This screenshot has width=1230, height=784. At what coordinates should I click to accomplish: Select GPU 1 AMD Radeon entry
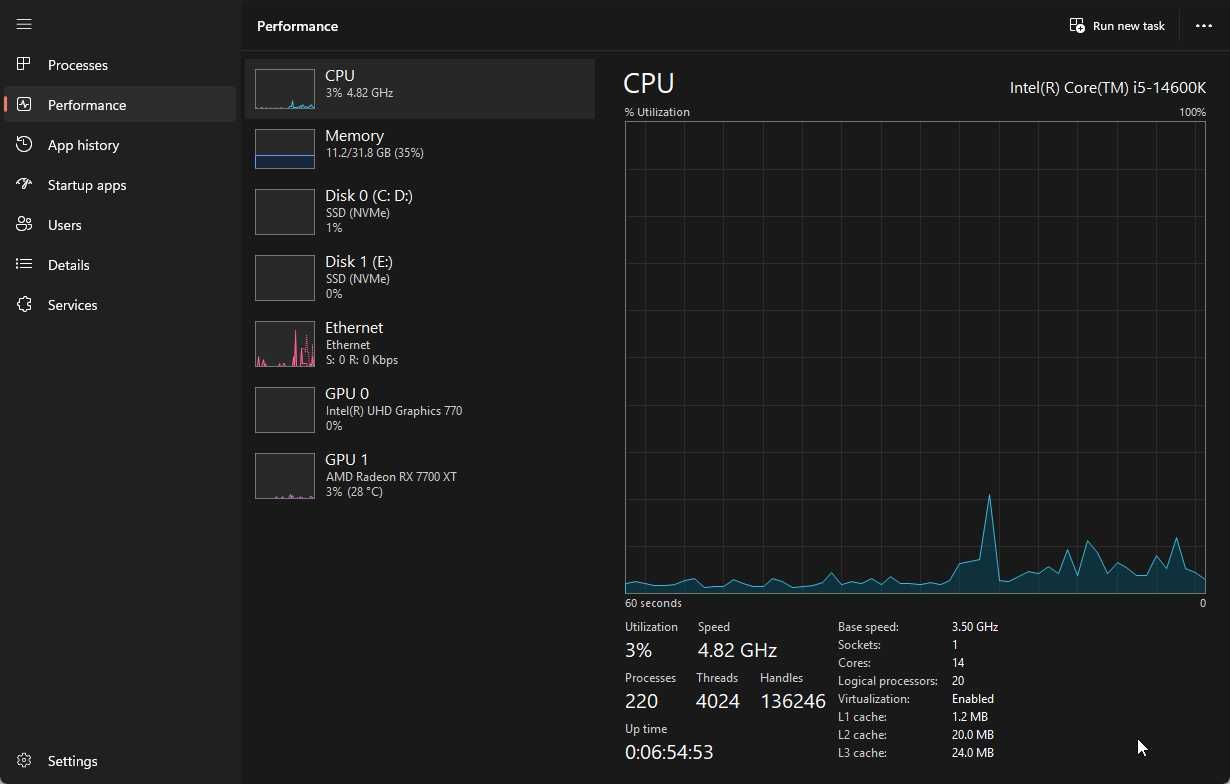420,476
